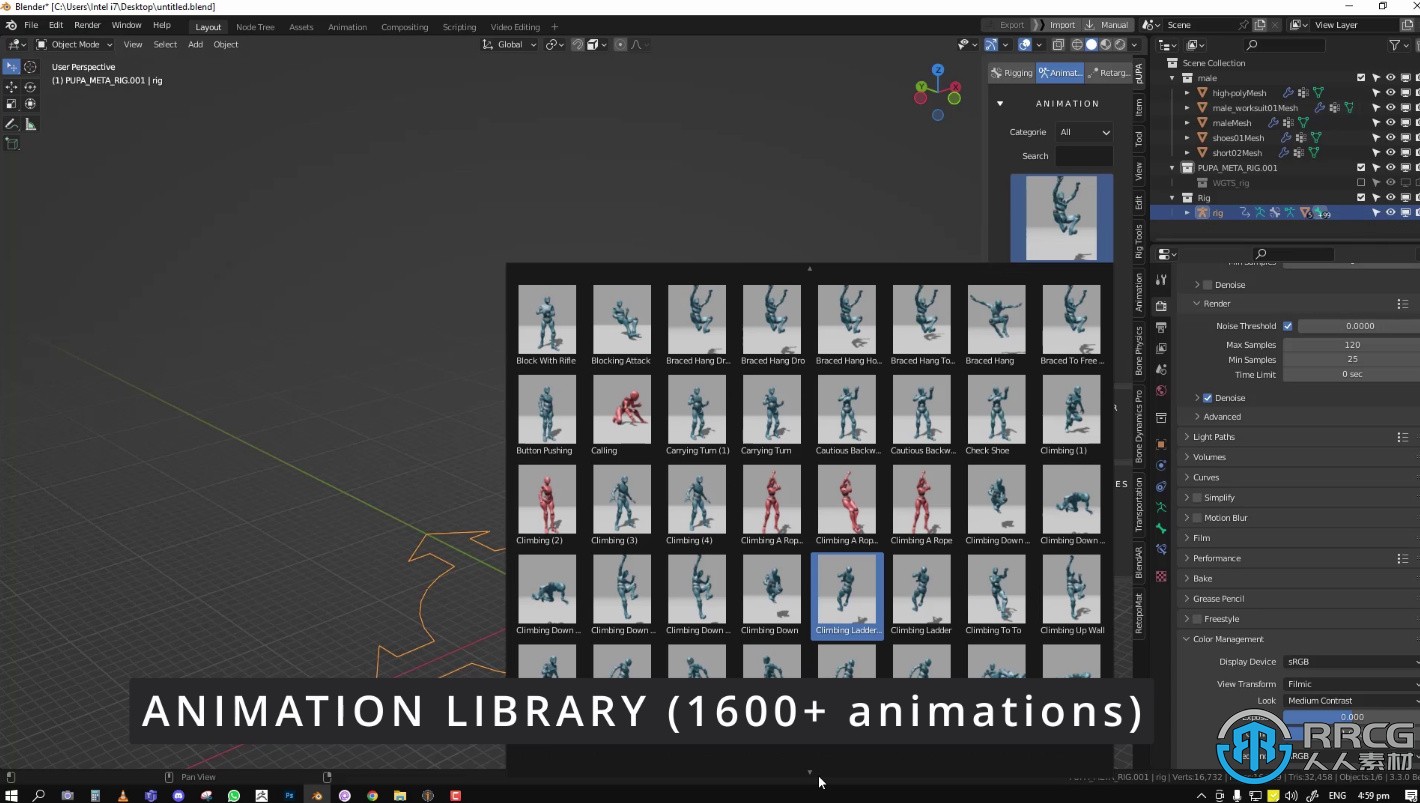
Task: Open the Add menu in viewport header
Action: click(x=195, y=45)
